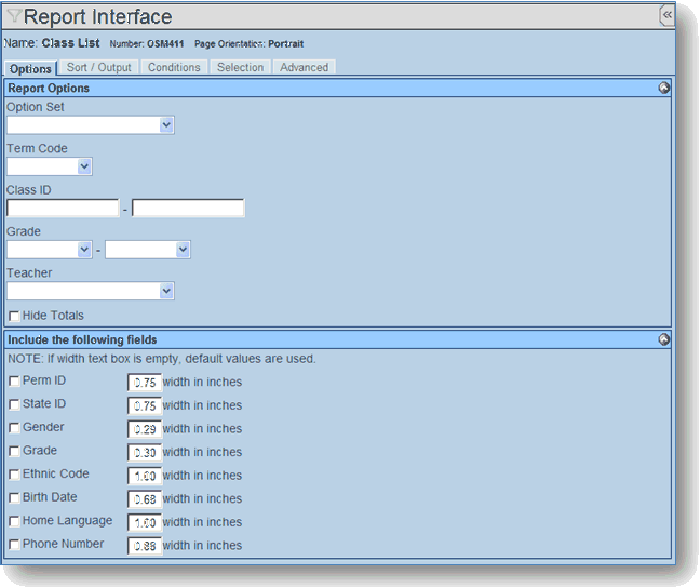700x587 pixels.
Task: Open the second Grade range dropdown
Action: pyautogui.click(x=148, y=250)
